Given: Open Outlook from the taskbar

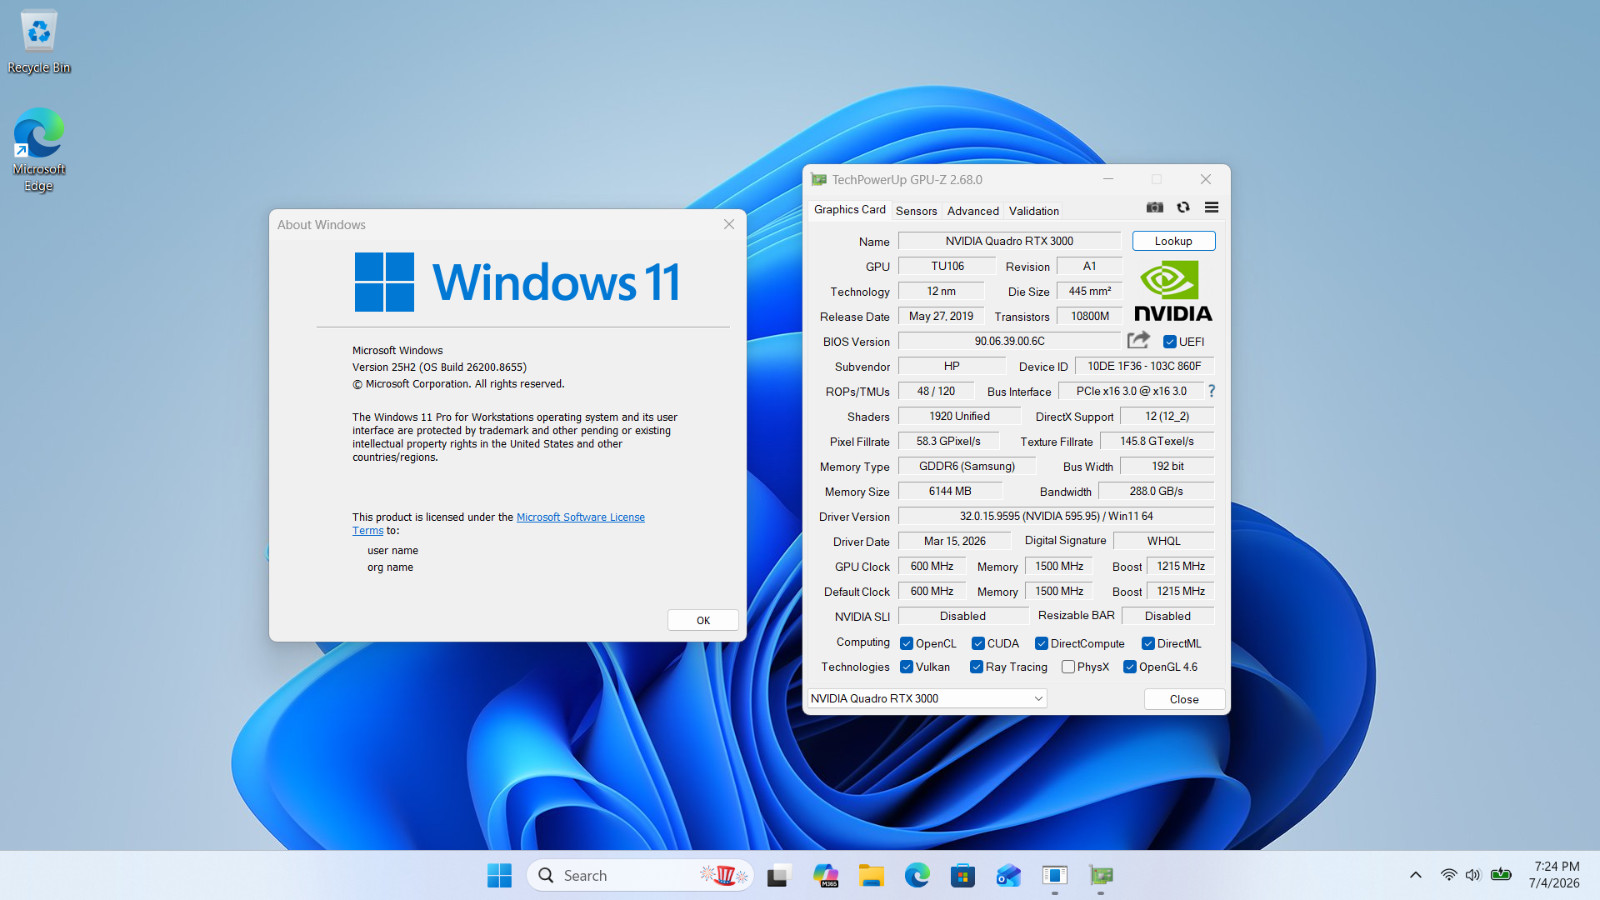Looking at the screenshot, I should click(x=1009, y=876).
